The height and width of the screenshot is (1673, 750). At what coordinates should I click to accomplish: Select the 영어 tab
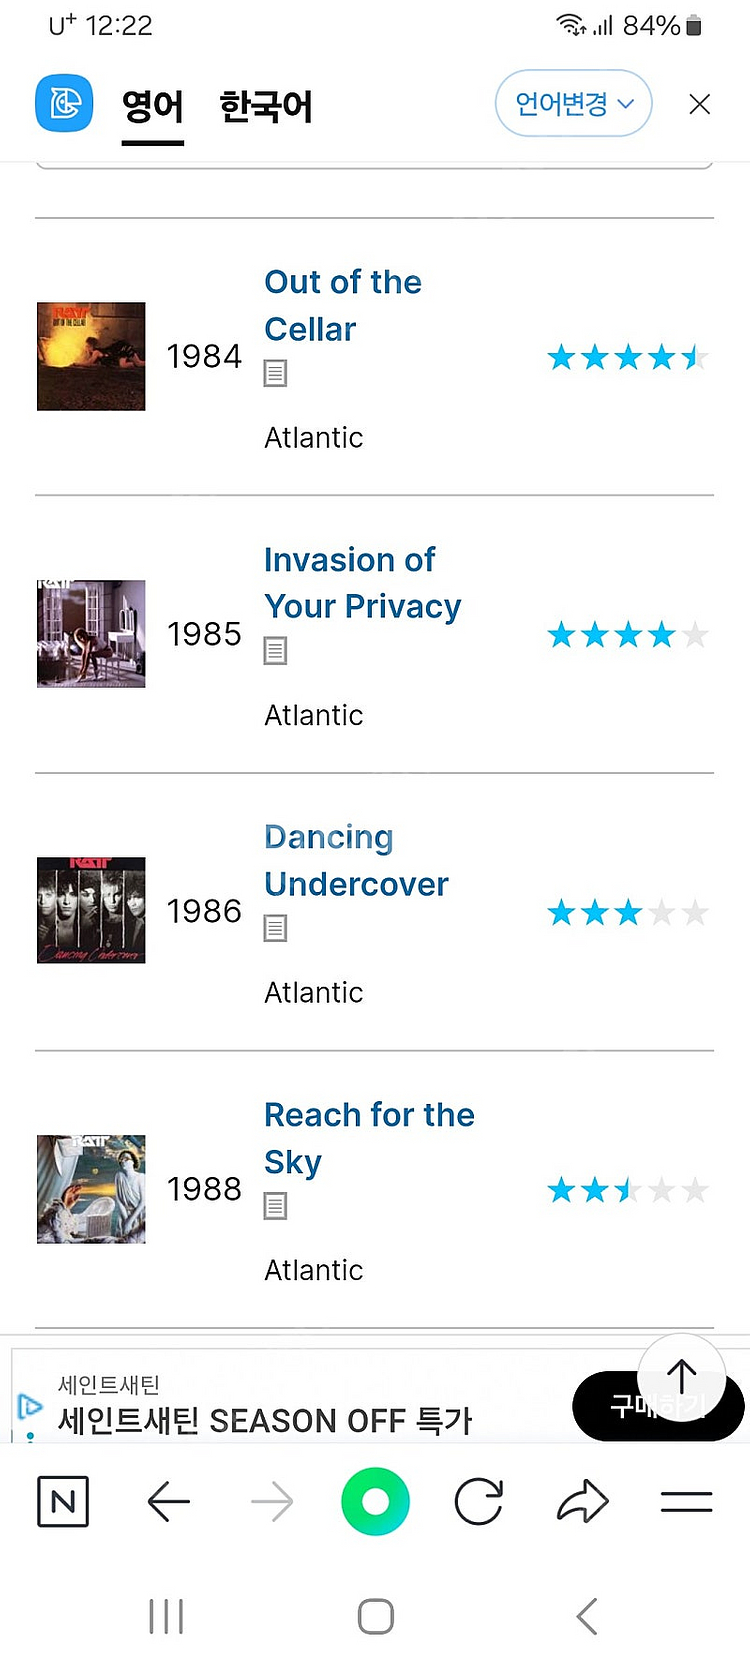tap(153, 106)
